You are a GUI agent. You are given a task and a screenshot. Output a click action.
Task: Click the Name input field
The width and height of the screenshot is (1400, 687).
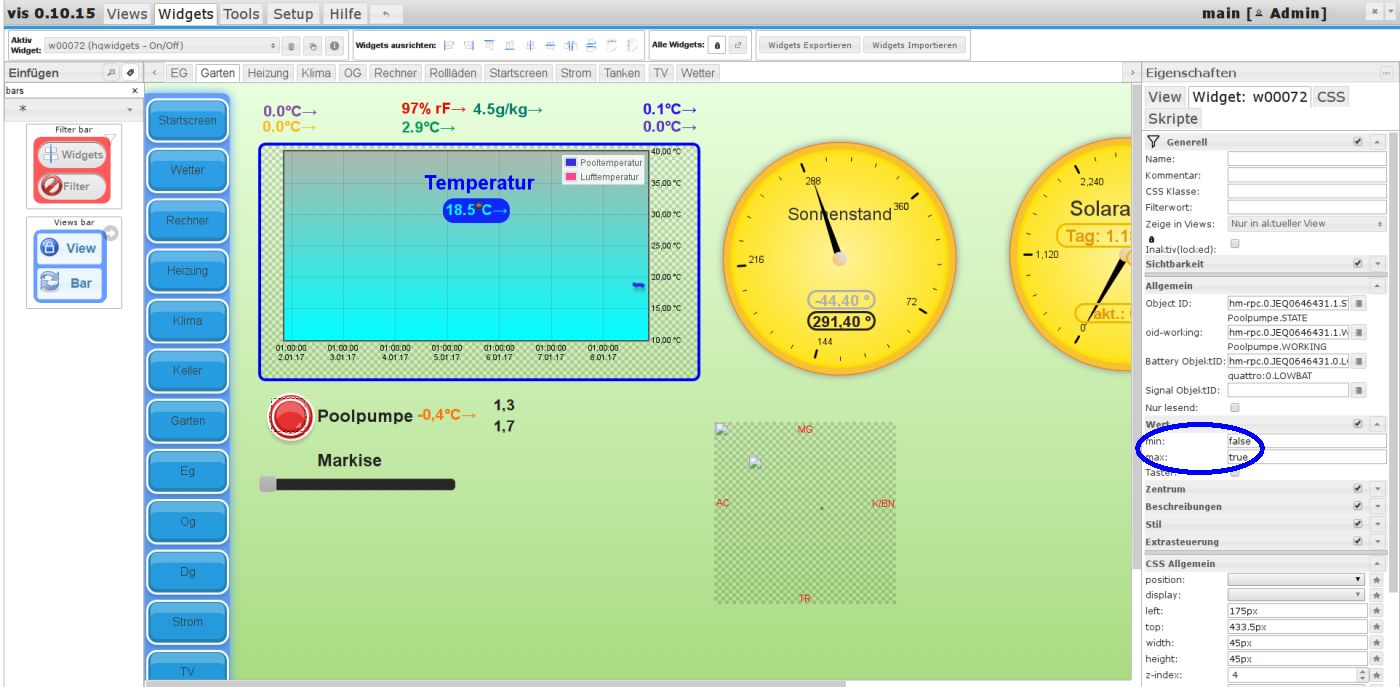(x=1306, y=158)
